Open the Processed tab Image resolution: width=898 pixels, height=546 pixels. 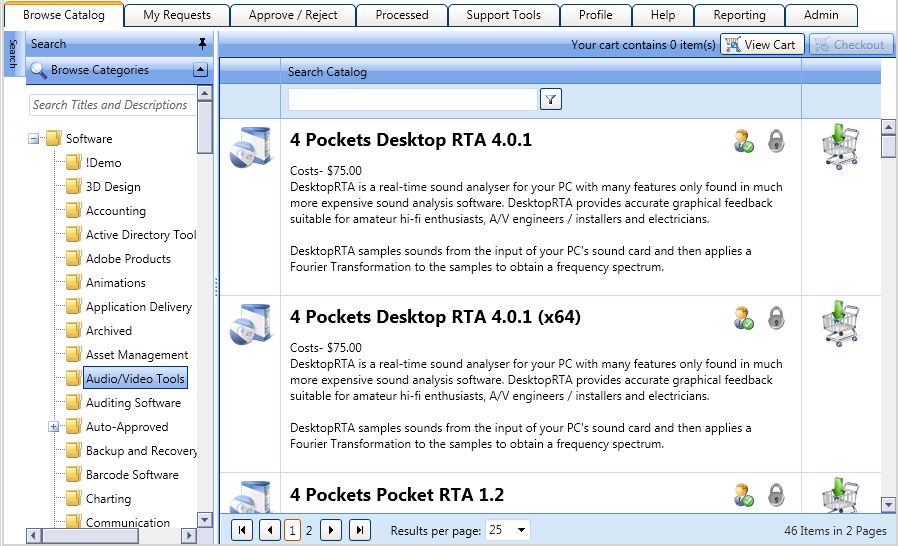click(401, 15)
